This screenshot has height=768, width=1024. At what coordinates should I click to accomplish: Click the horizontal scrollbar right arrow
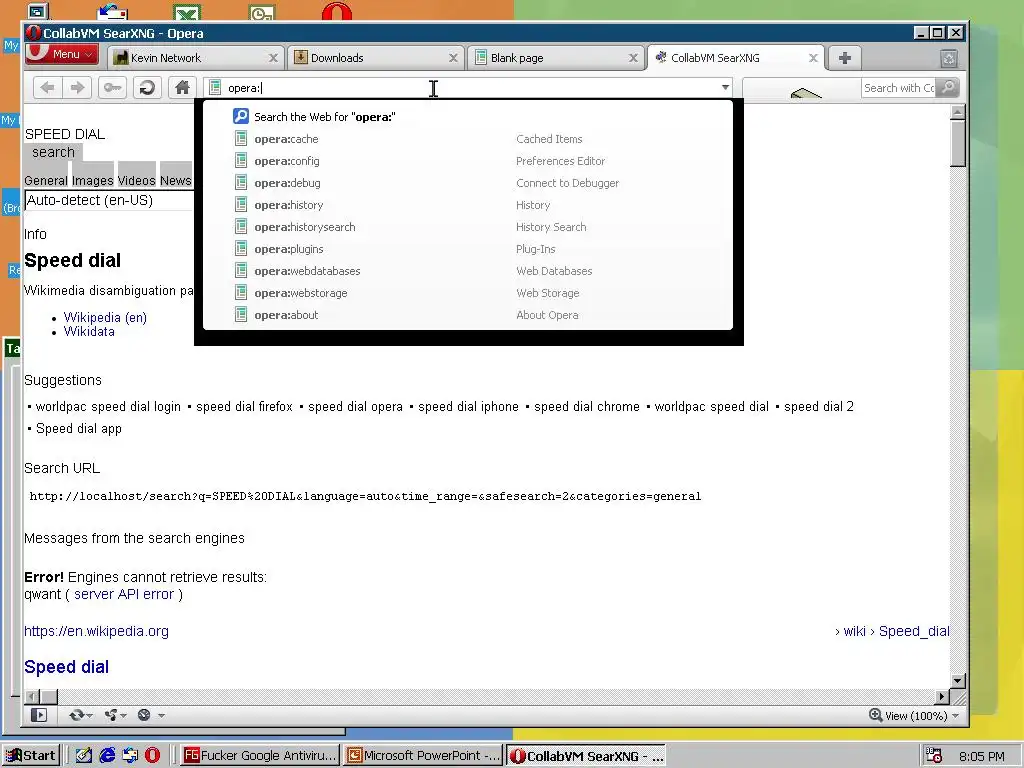(x=942, y=697)
